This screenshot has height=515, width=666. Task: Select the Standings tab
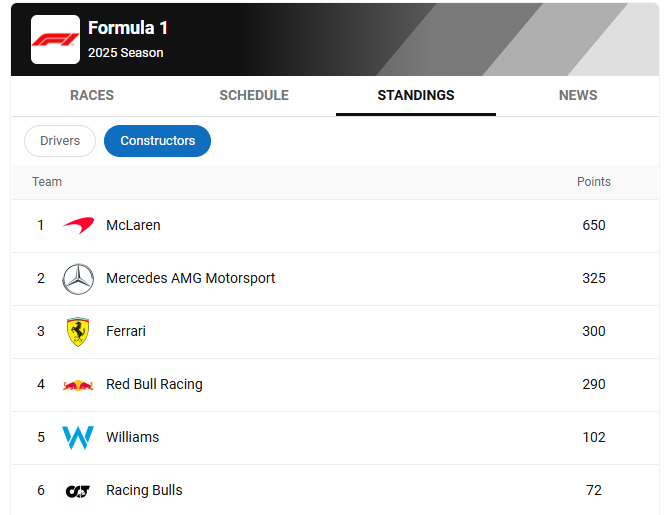coord(416,96)
